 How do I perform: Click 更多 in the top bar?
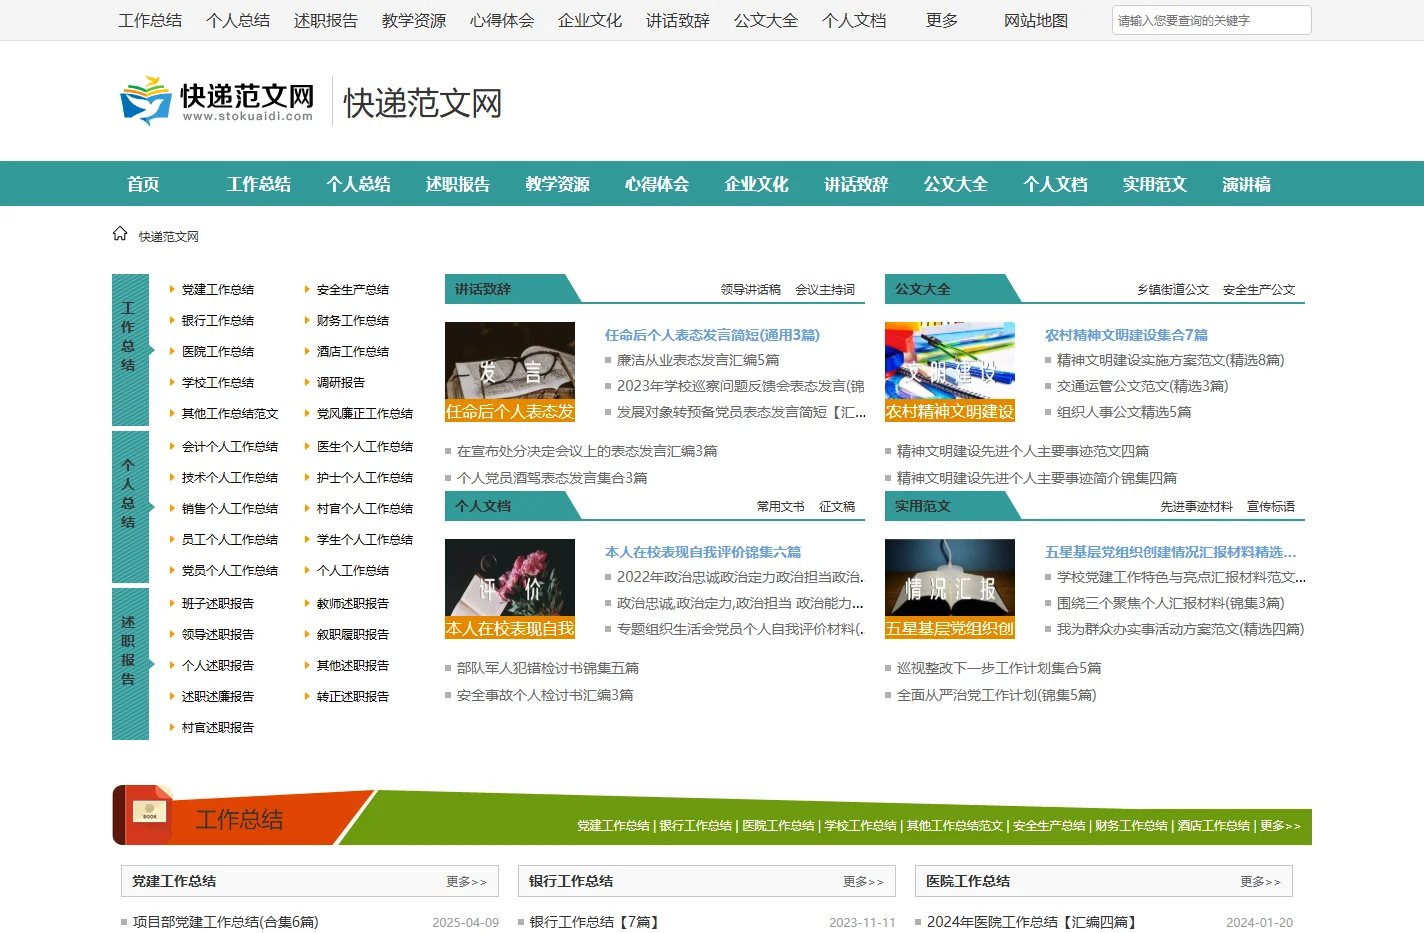(942, 20)
